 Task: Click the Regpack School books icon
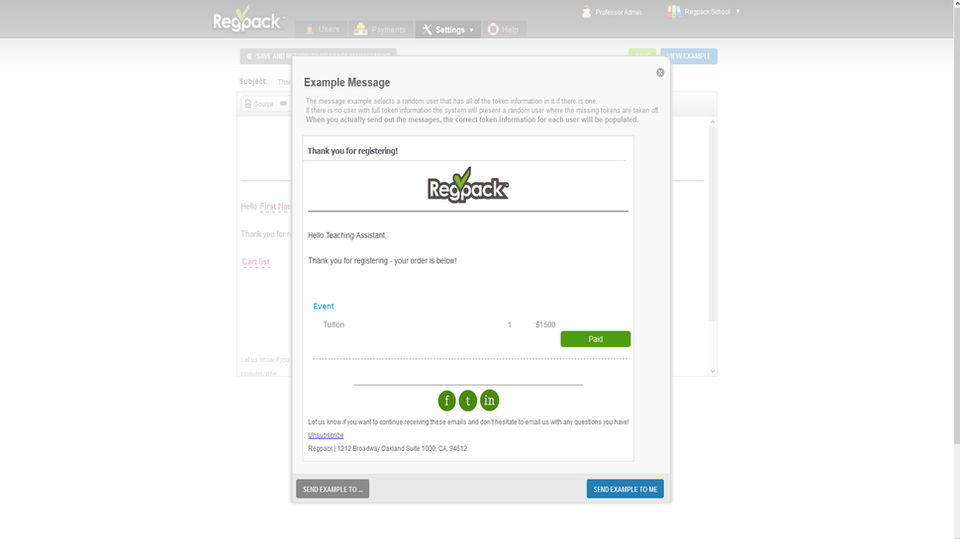[x=674, y=12]
